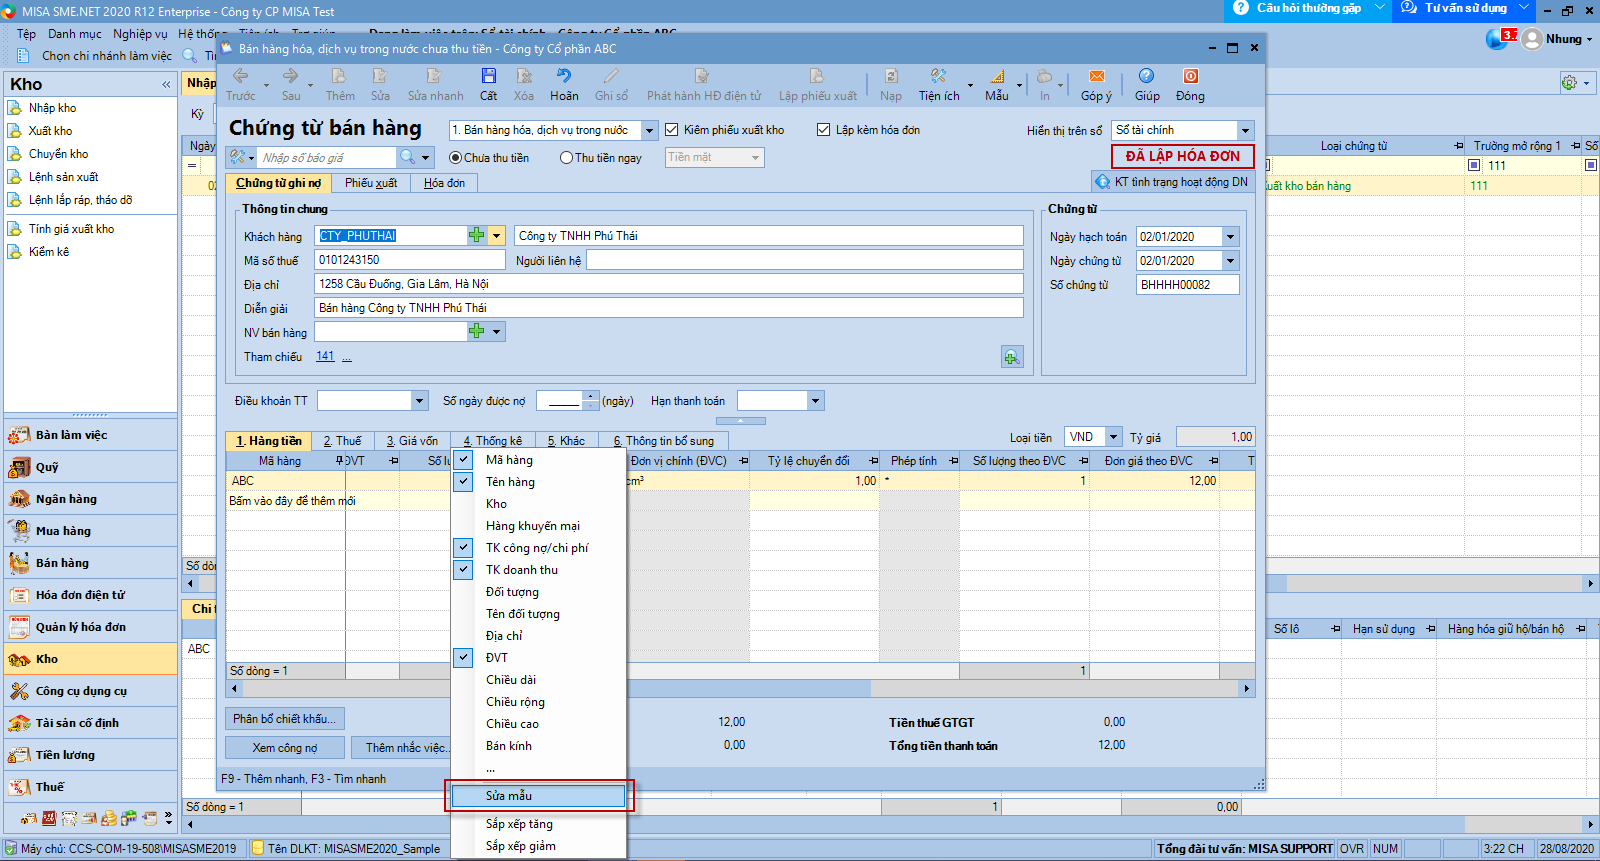Open the Công cụ dụng cụ sidebar module
Viewport: 1600px width, 861px height.
click(90, 691)
